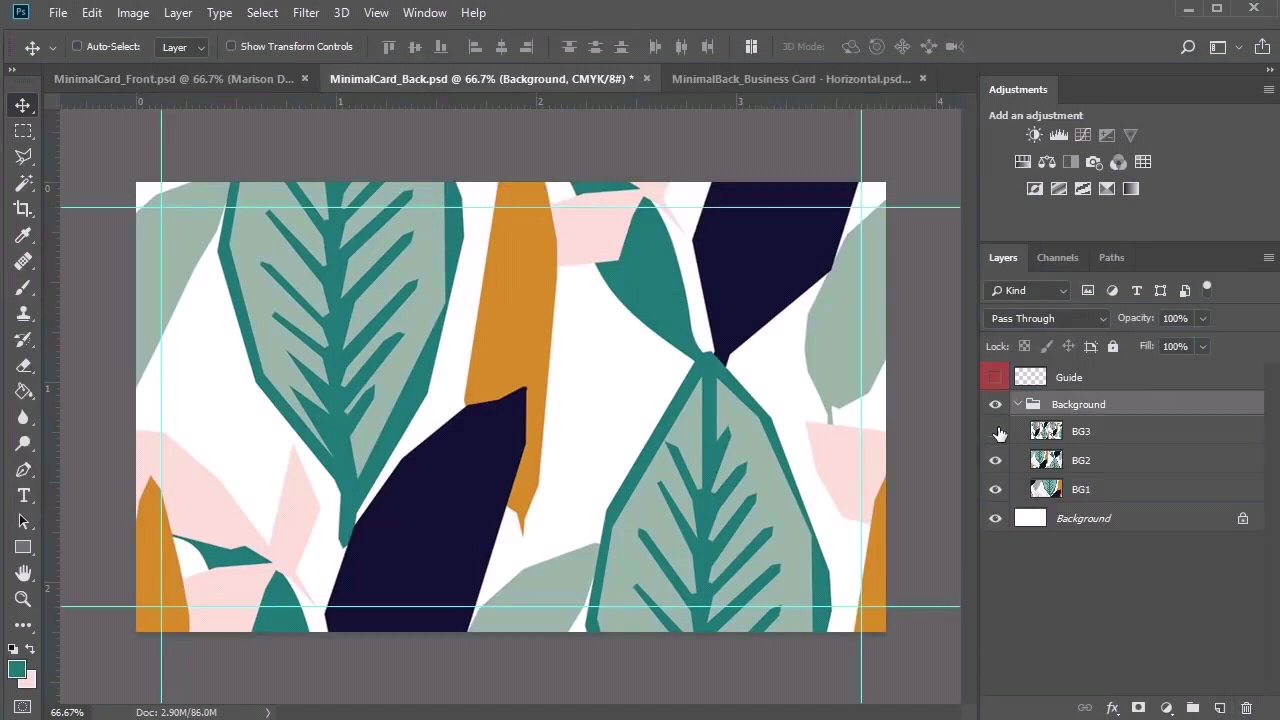
Task: Enable Show Transform Controls checkbox
Action: (x=231, y=46)
